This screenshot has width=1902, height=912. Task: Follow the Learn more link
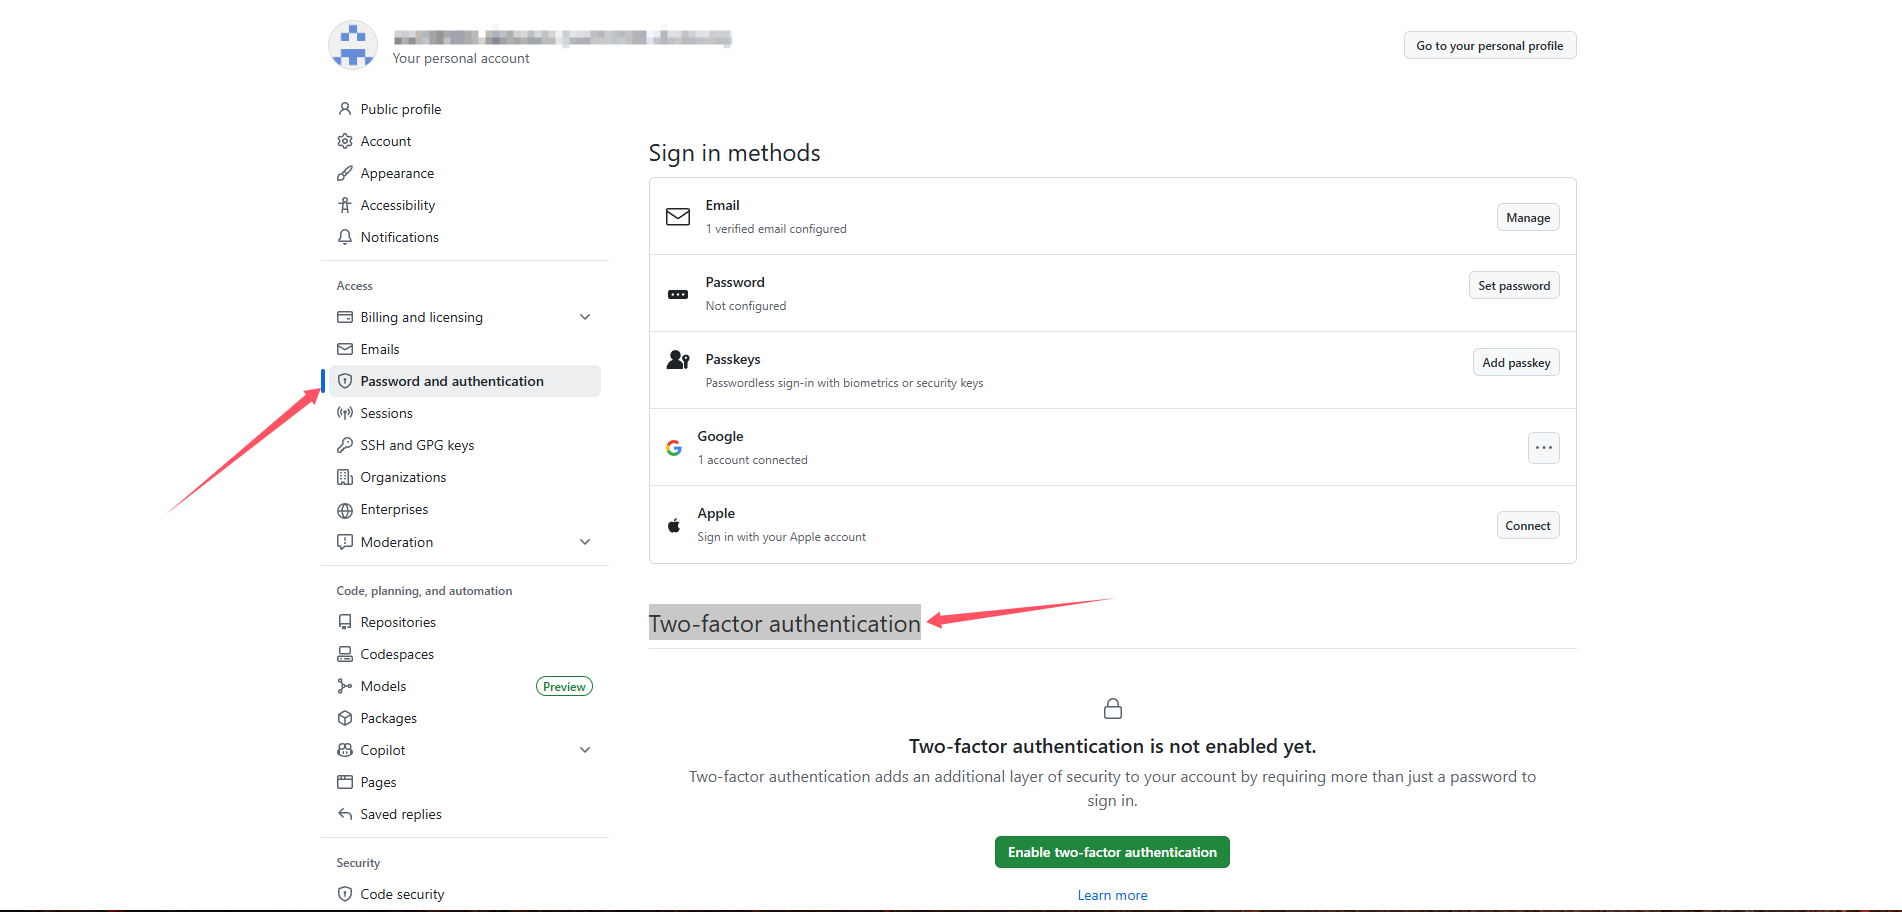point(1112,895)
